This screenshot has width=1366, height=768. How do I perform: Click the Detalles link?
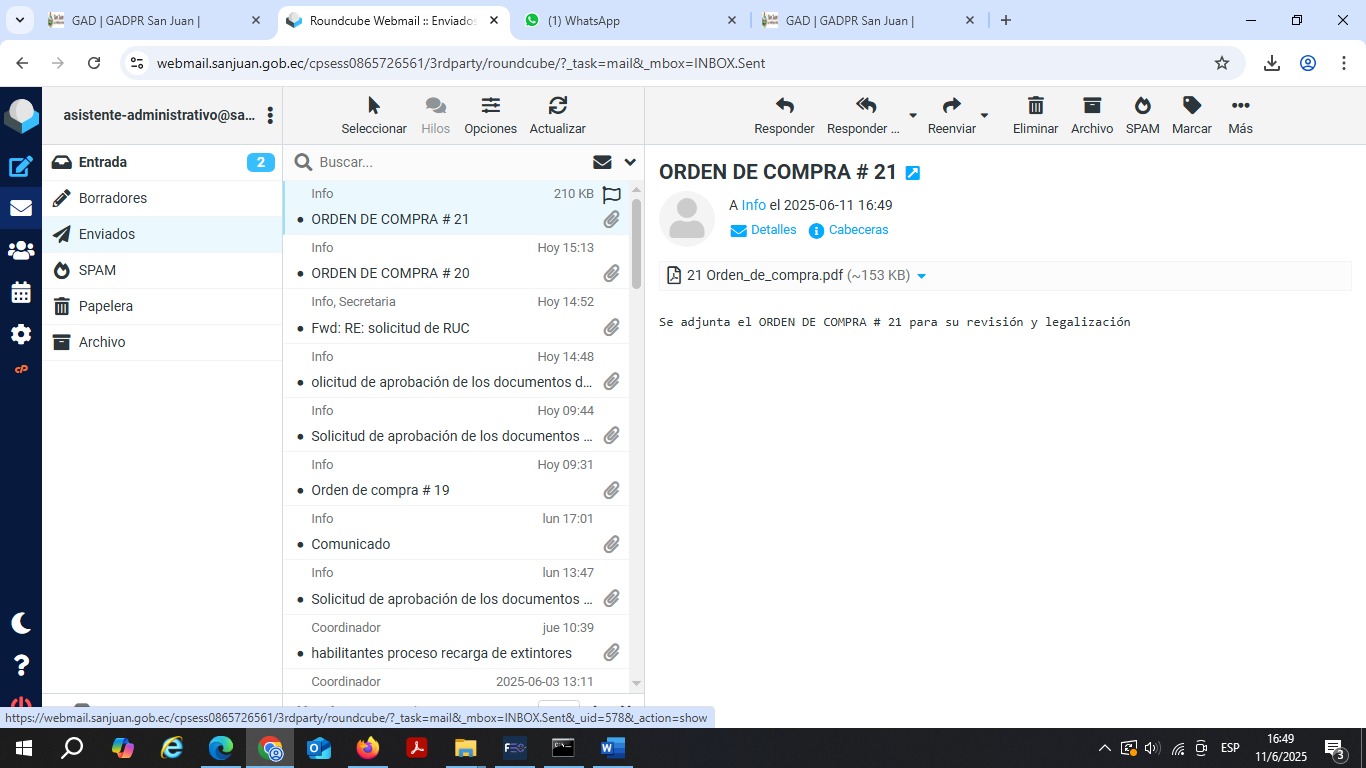[773, 230]
